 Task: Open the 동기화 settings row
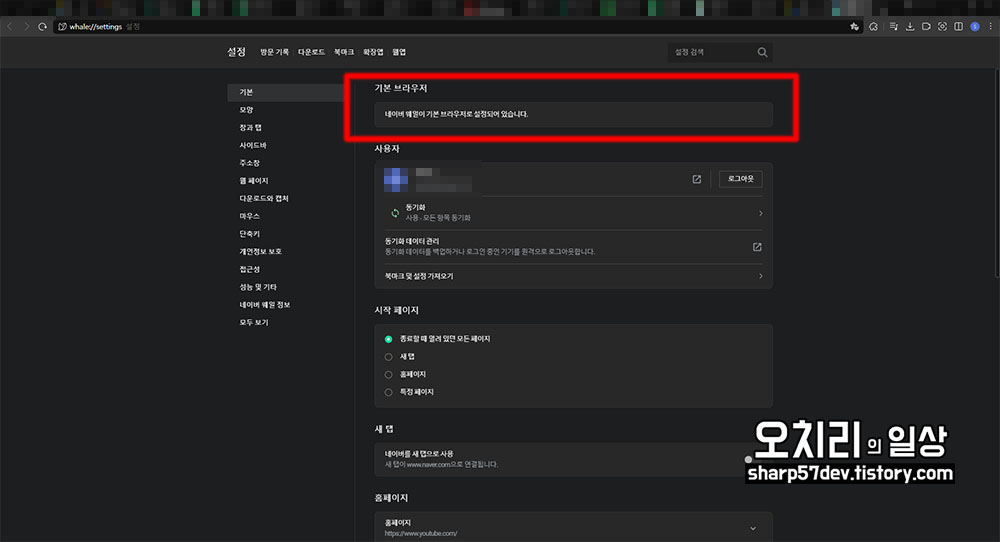pos(573,213)
